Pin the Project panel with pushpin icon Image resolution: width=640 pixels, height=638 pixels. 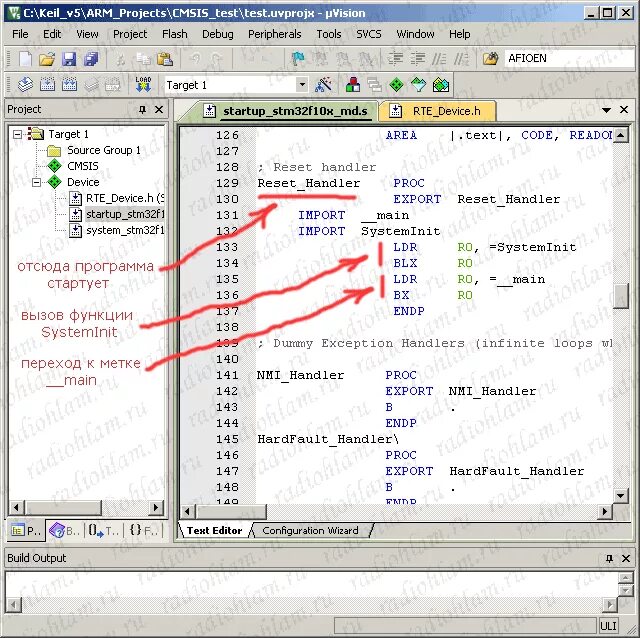[x=142, y=109]
